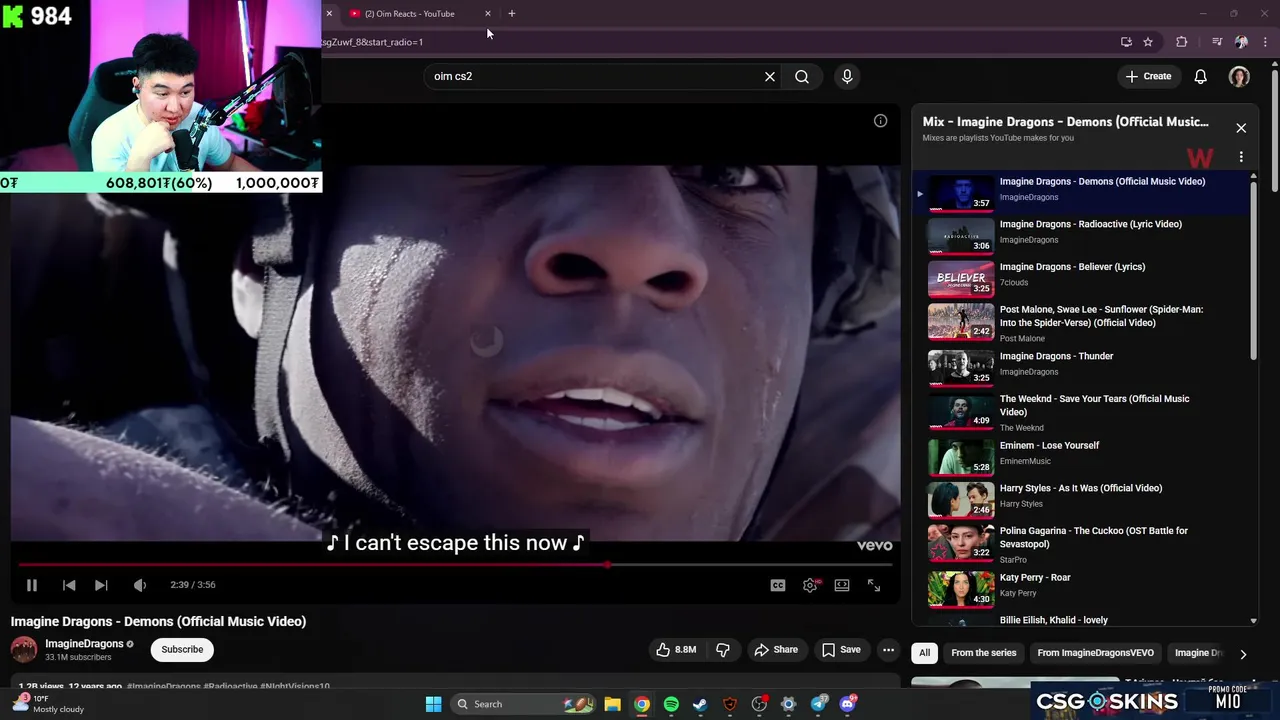Clear the search box text with X
Viewport: 1280px width, 720px height.
tap(770, 76)
